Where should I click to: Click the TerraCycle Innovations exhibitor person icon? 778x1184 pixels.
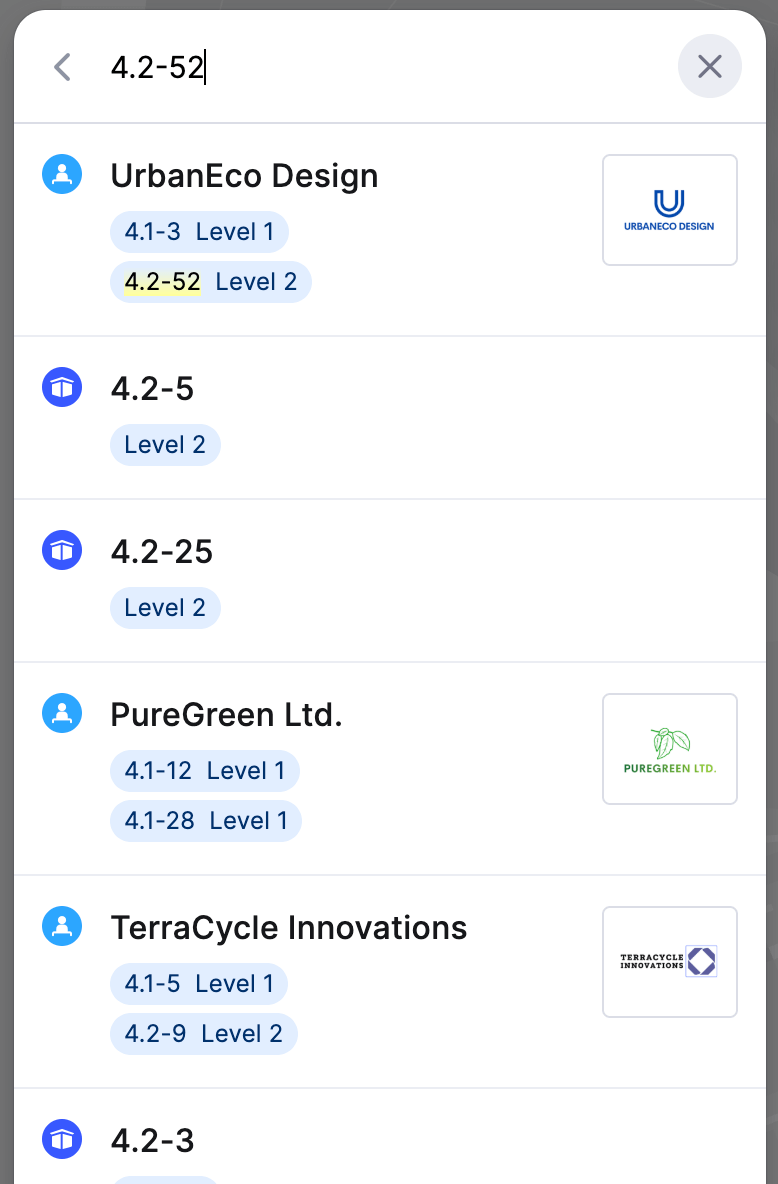62,927
